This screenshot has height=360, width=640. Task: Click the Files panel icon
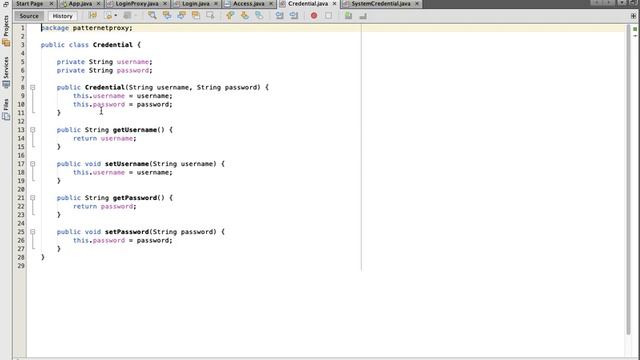(x=6, y=116)
